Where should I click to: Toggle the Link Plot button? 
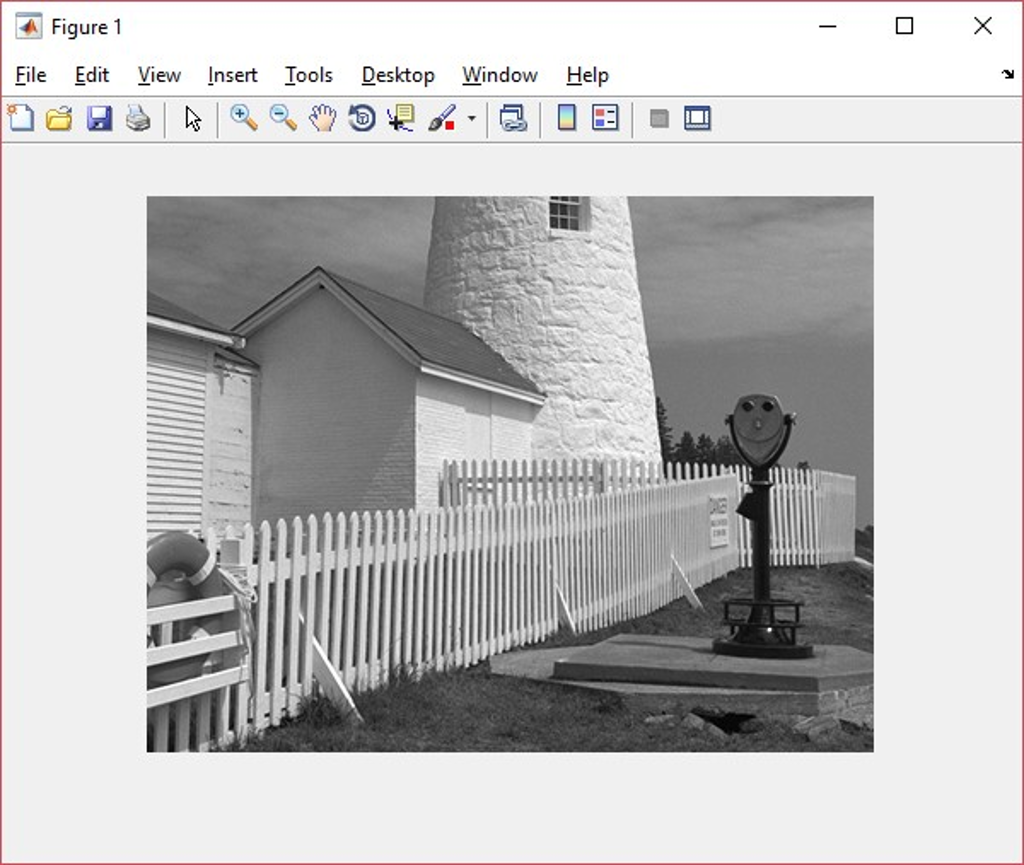[513, 119]
